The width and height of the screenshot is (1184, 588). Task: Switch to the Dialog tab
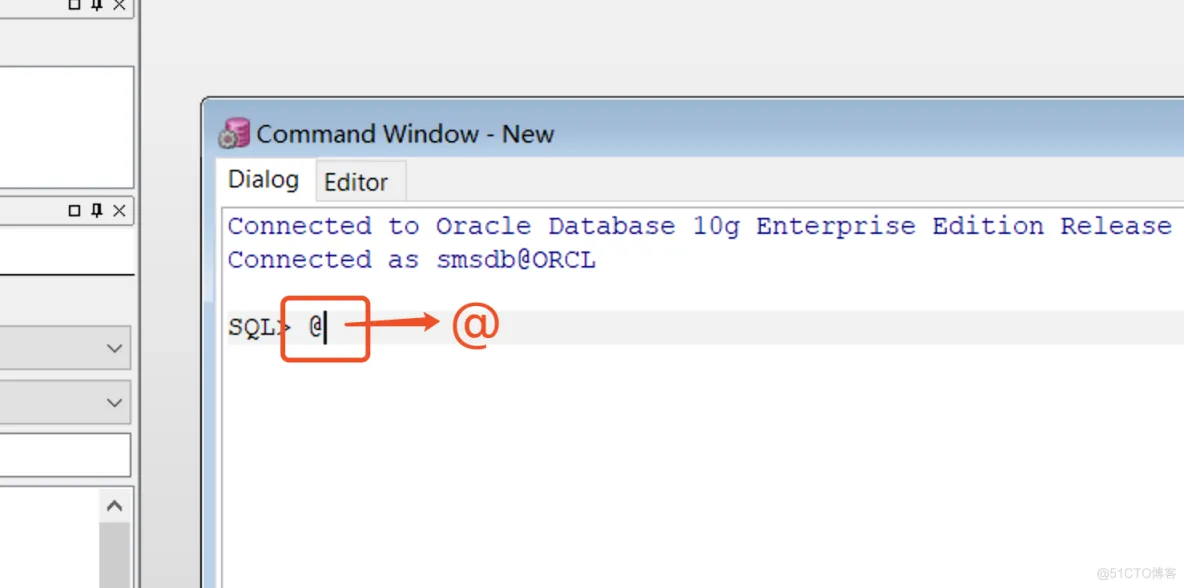pyautogui.click(x=263, y=180)
